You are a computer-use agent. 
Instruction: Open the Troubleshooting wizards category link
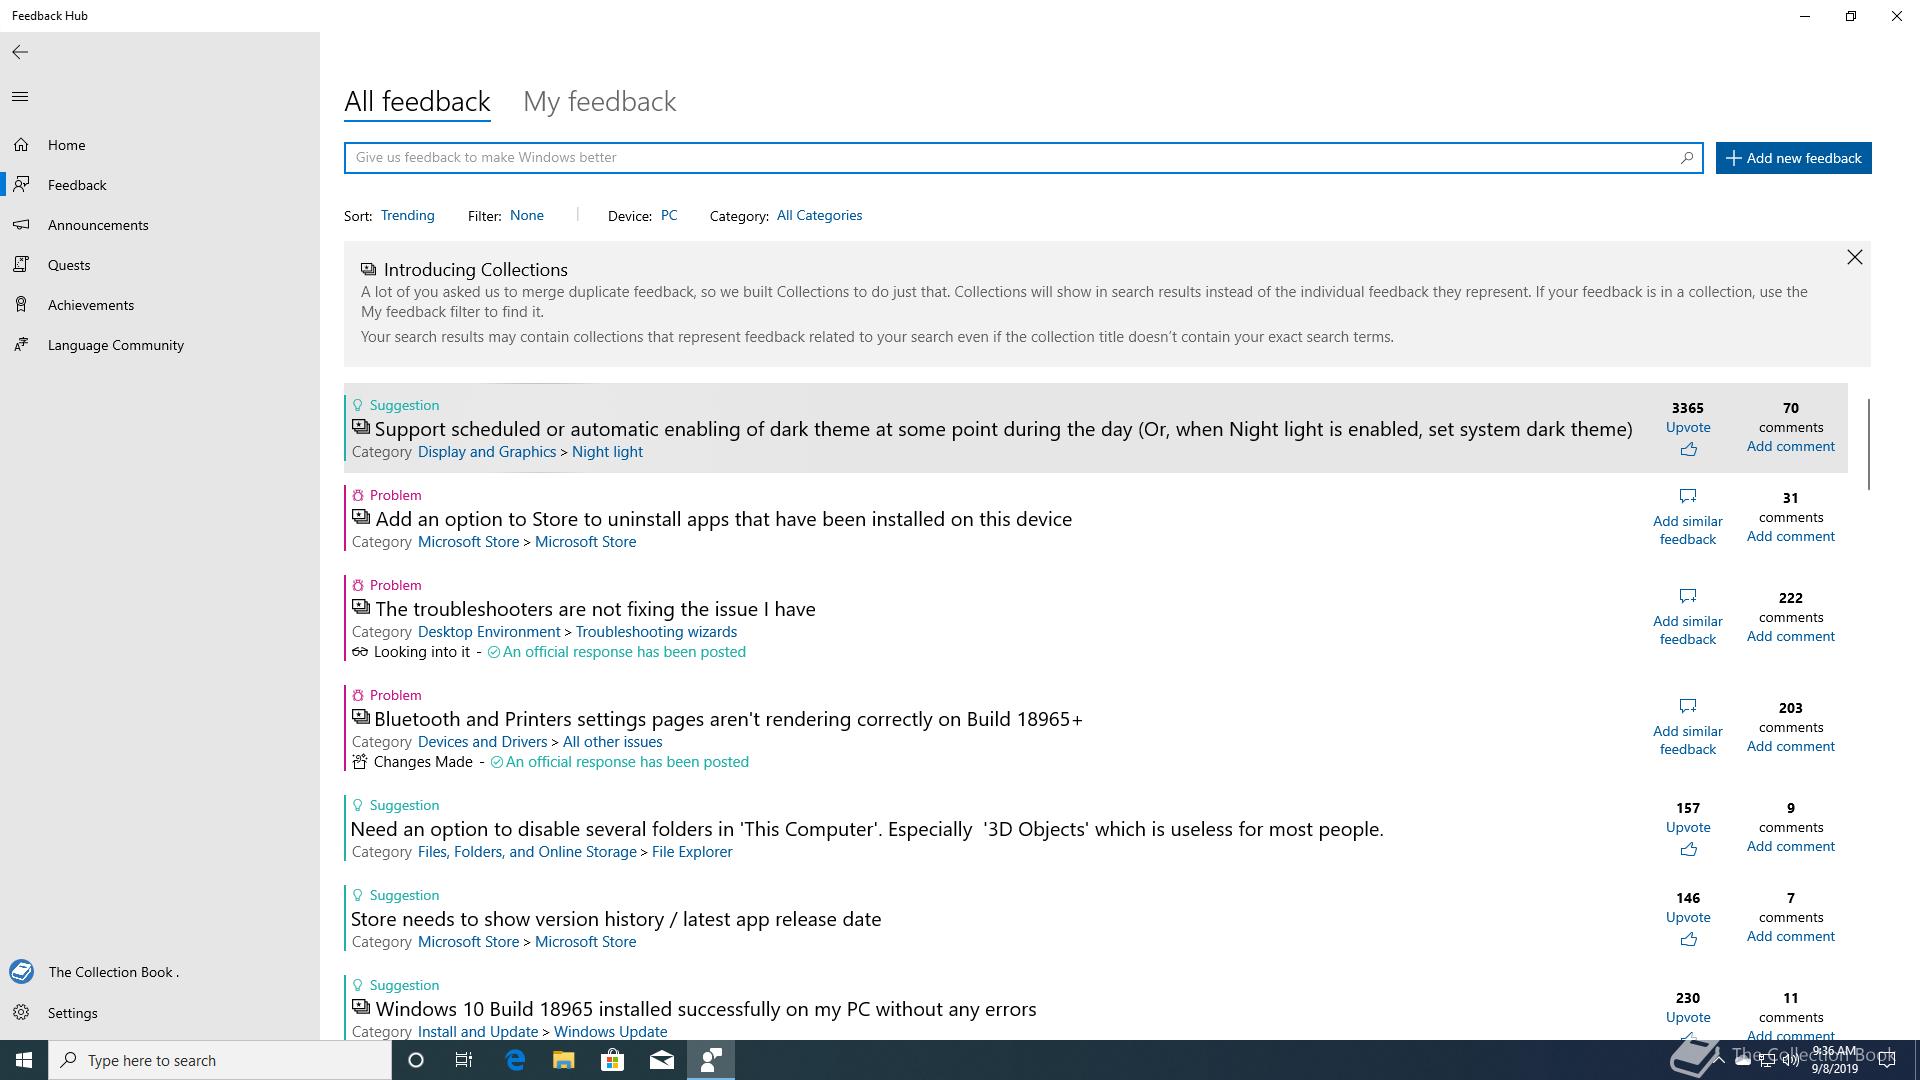(x=656, y=632)
